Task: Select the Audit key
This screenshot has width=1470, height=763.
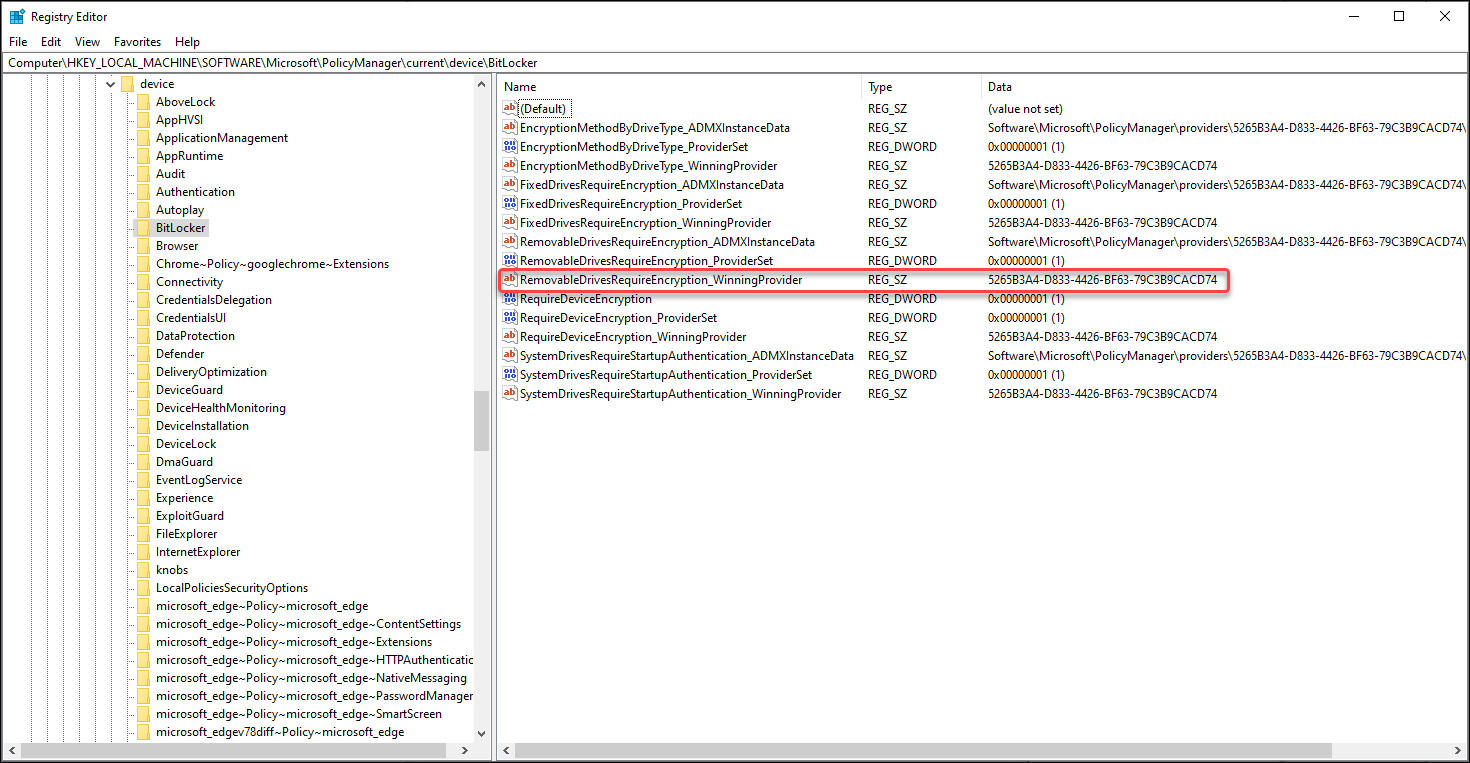Action: click(170, 173)
